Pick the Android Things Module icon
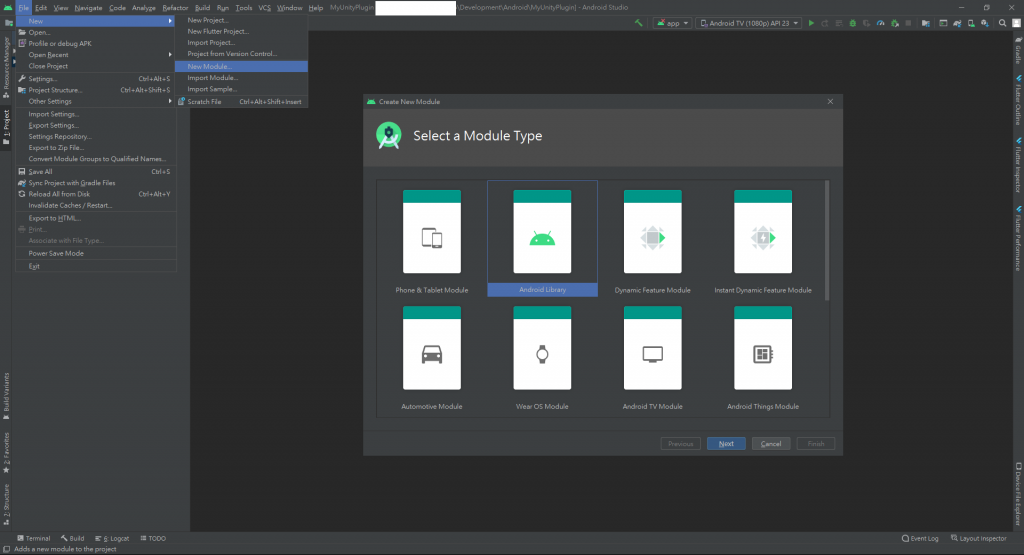 click(x=763, y=356)
